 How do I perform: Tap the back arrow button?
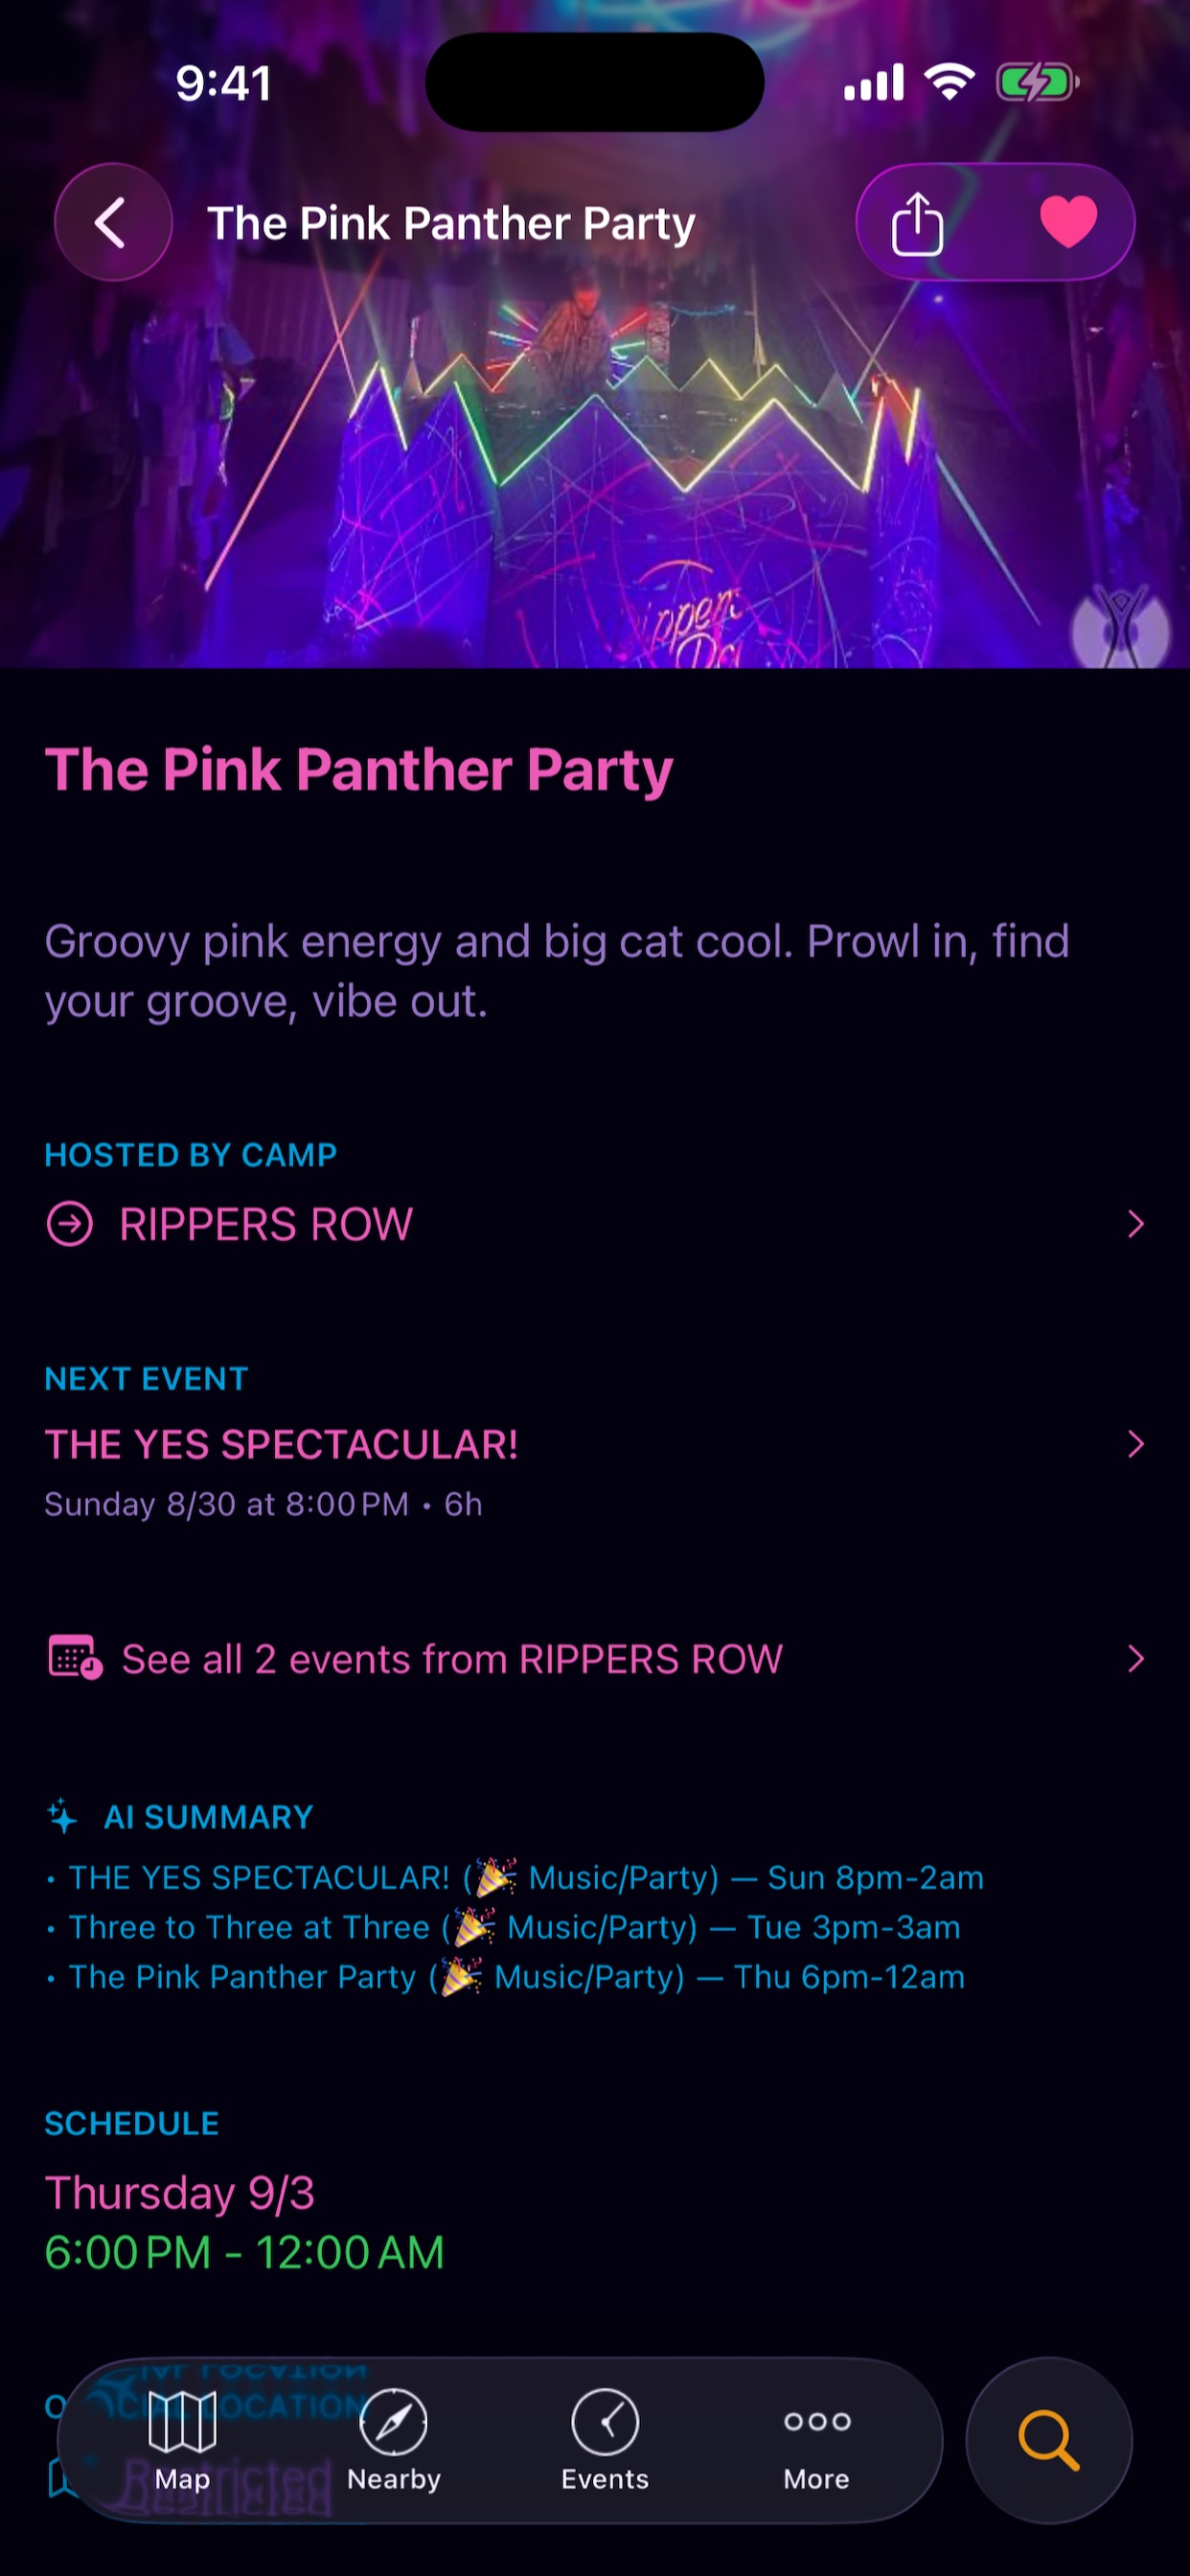click(x=112, y=222)
